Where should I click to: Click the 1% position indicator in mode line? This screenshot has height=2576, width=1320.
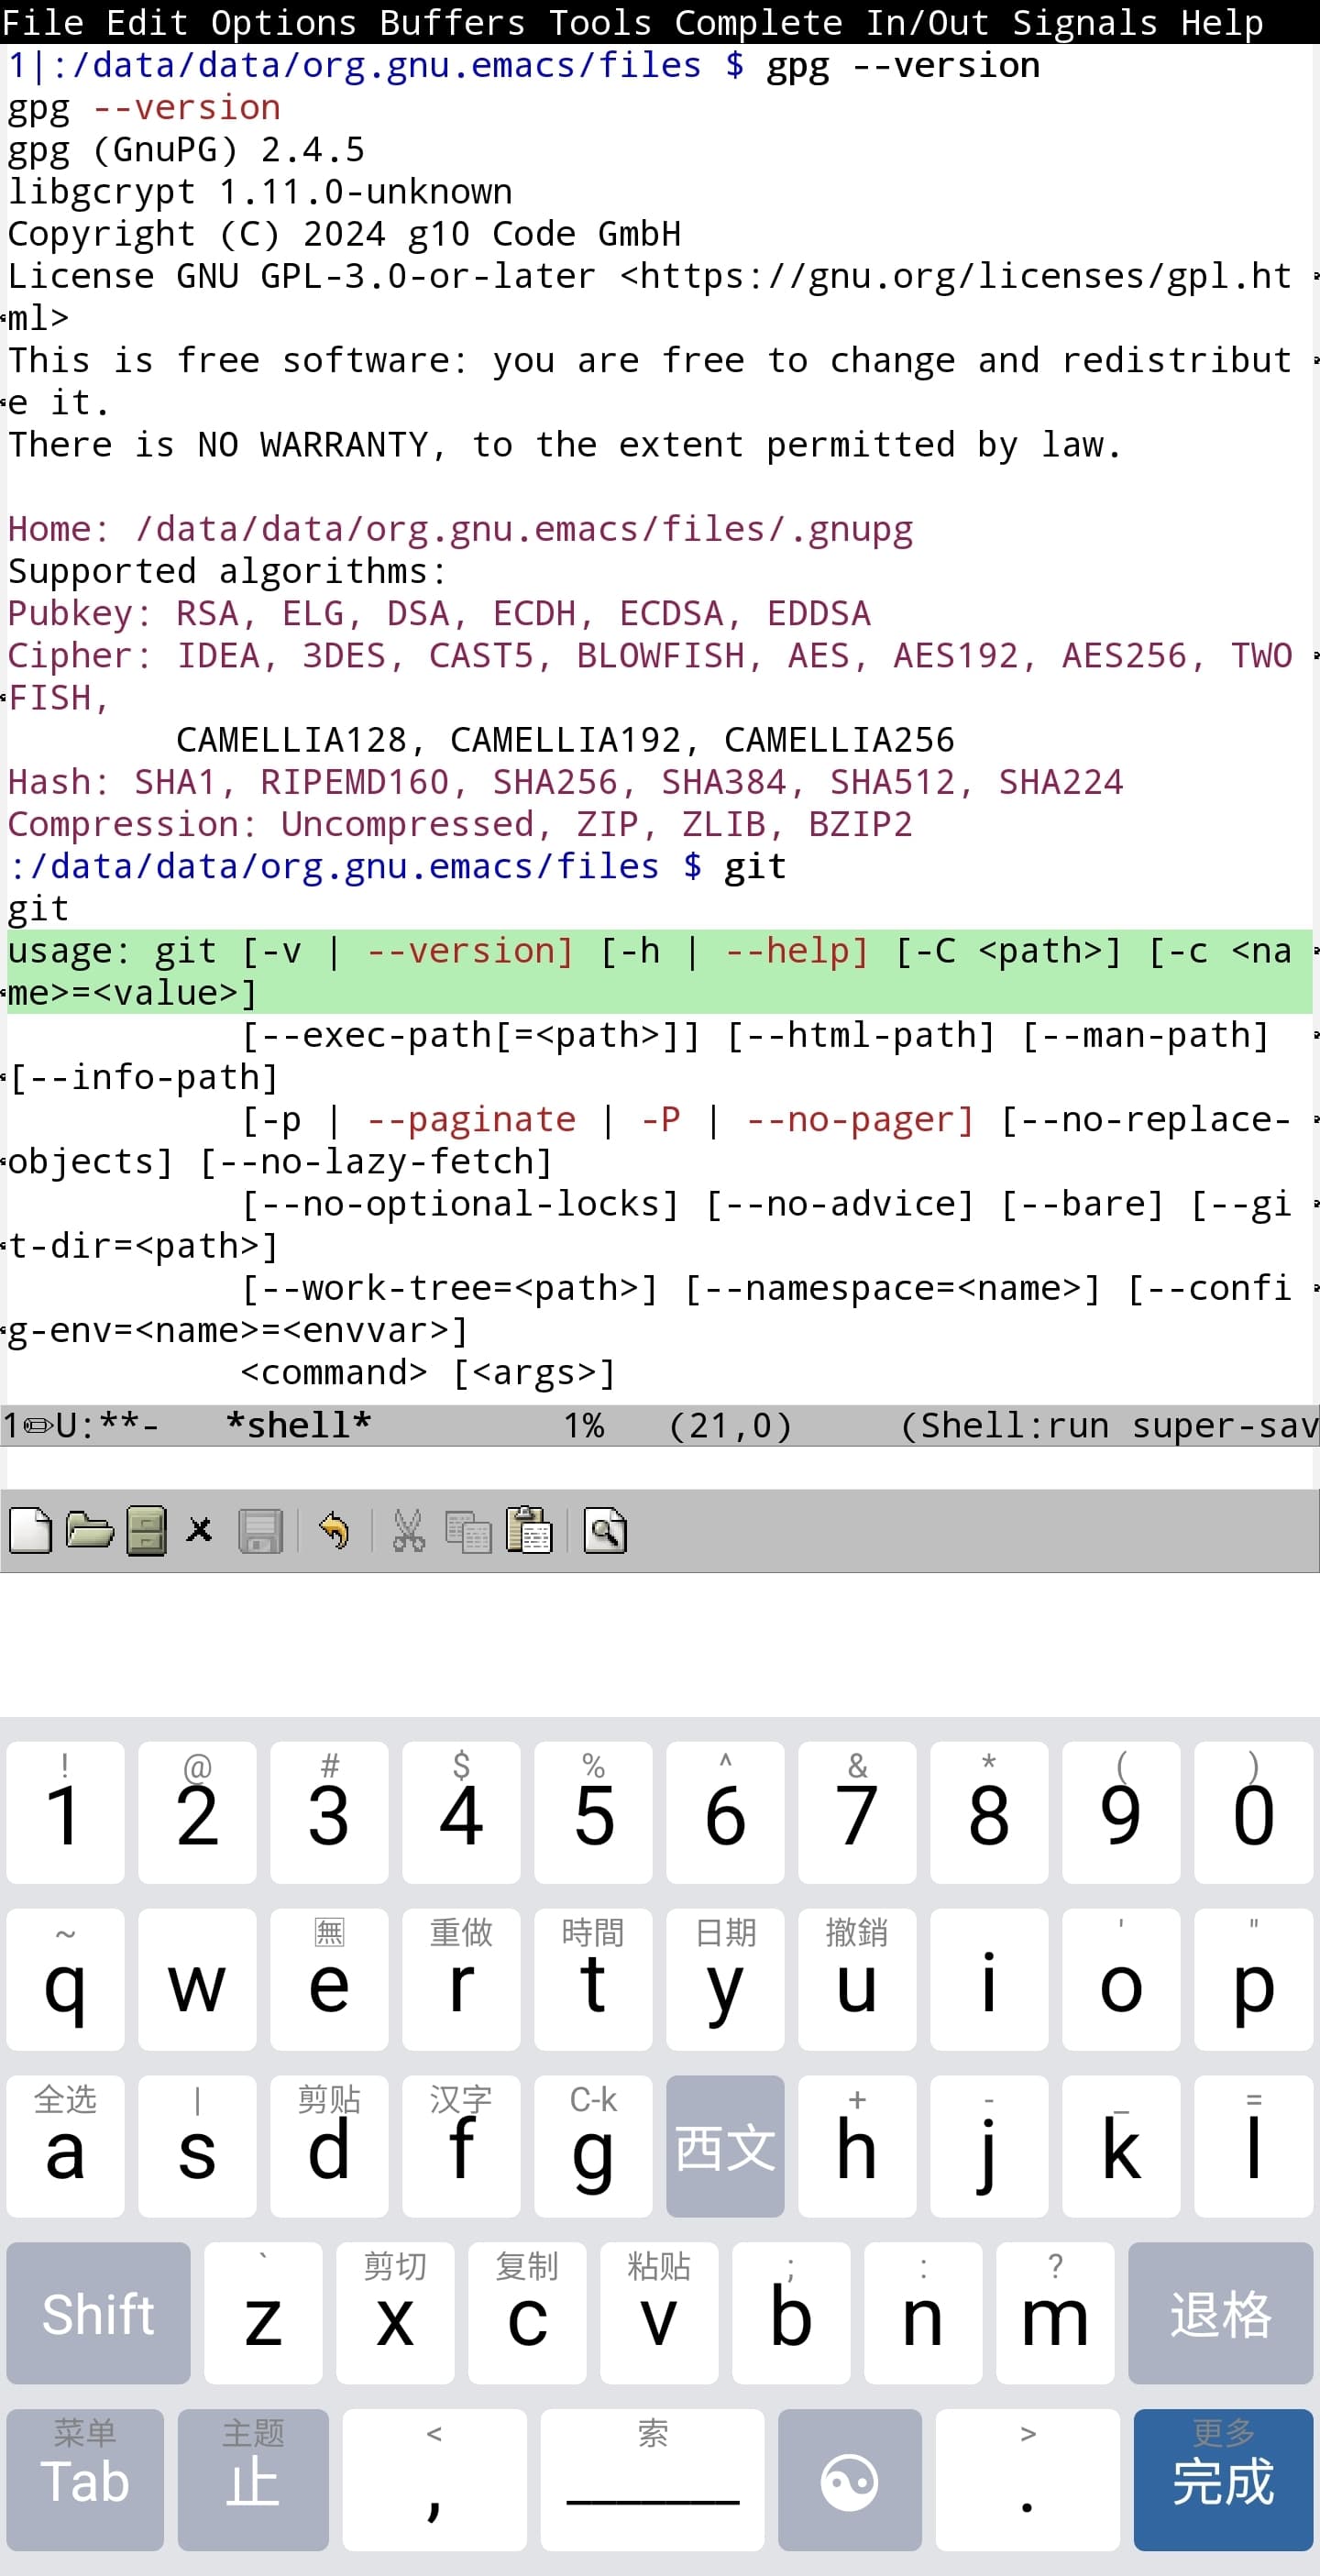584,1425
